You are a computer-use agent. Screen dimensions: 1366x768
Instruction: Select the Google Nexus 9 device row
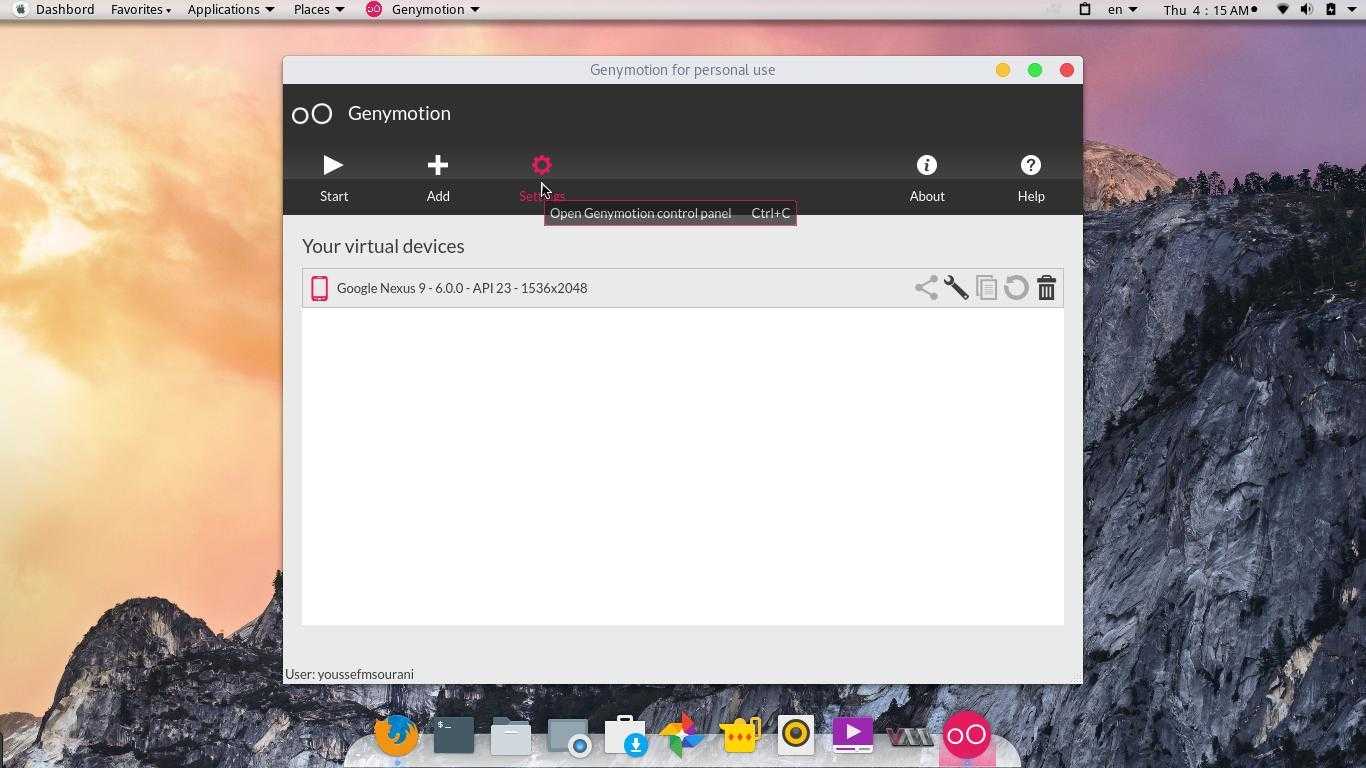click(x=600, y=288)
